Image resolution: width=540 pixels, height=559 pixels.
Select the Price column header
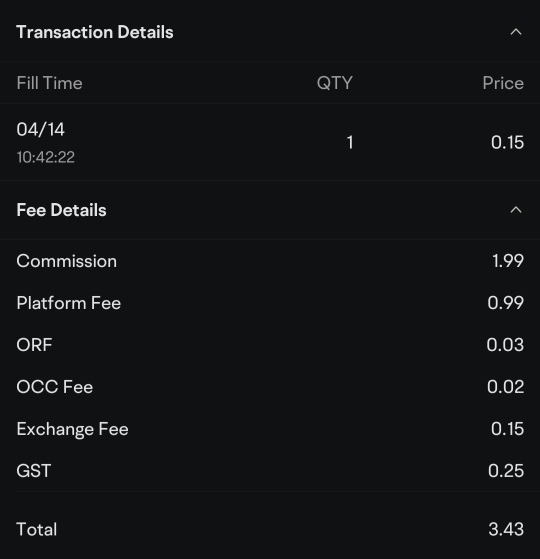[x=503, y=83]
